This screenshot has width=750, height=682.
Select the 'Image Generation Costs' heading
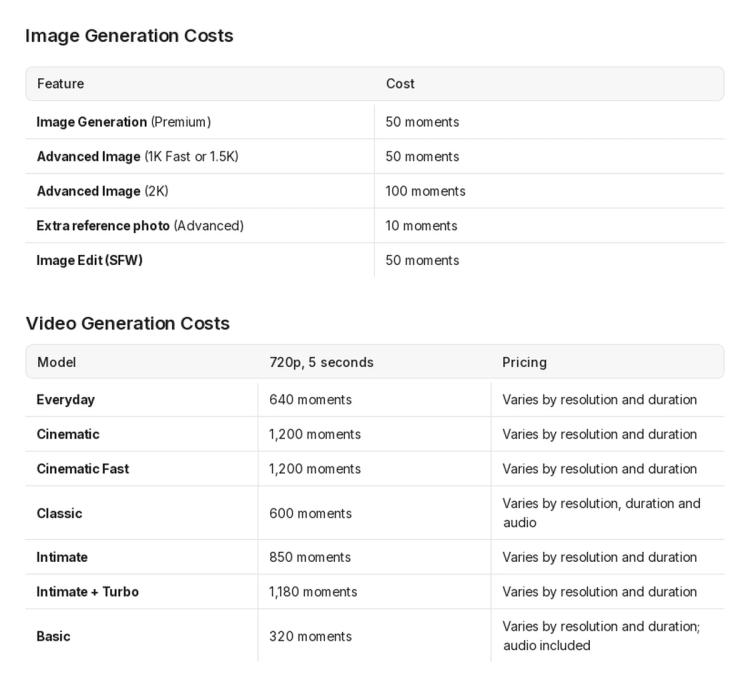click(129, 36)
